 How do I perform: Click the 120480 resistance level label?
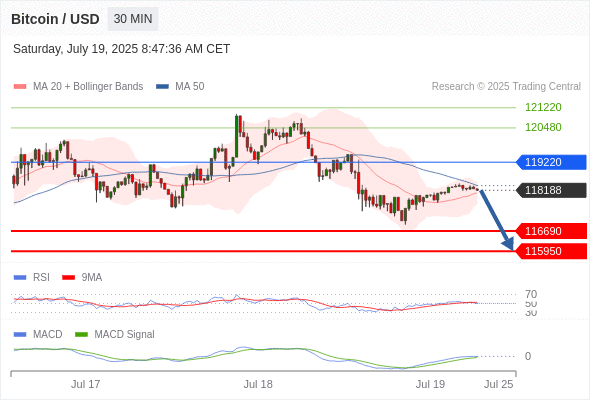tap(543, 127)
